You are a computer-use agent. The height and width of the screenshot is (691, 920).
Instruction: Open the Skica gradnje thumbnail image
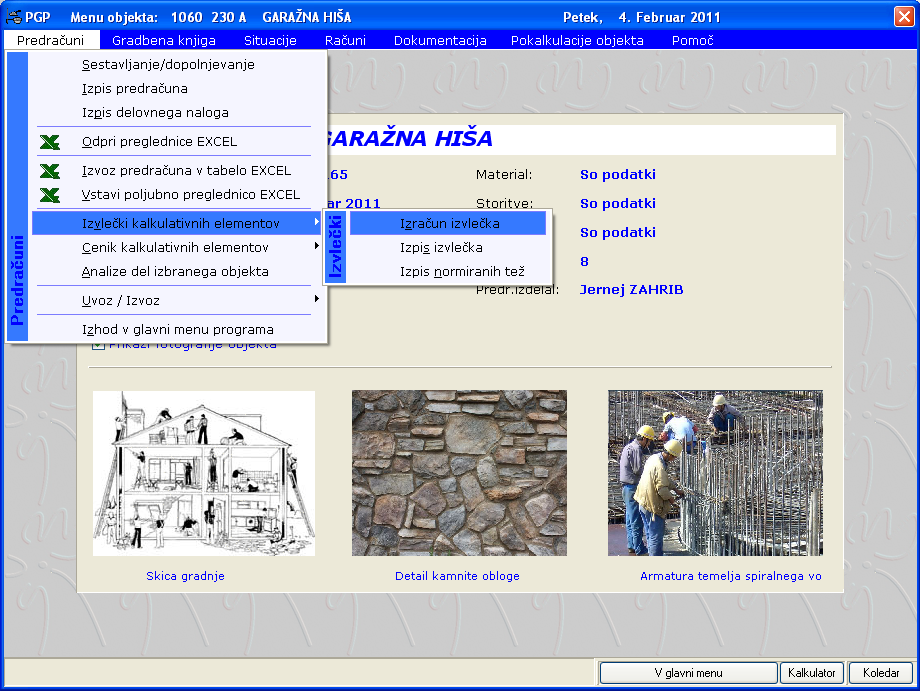[x=204, y=473]
